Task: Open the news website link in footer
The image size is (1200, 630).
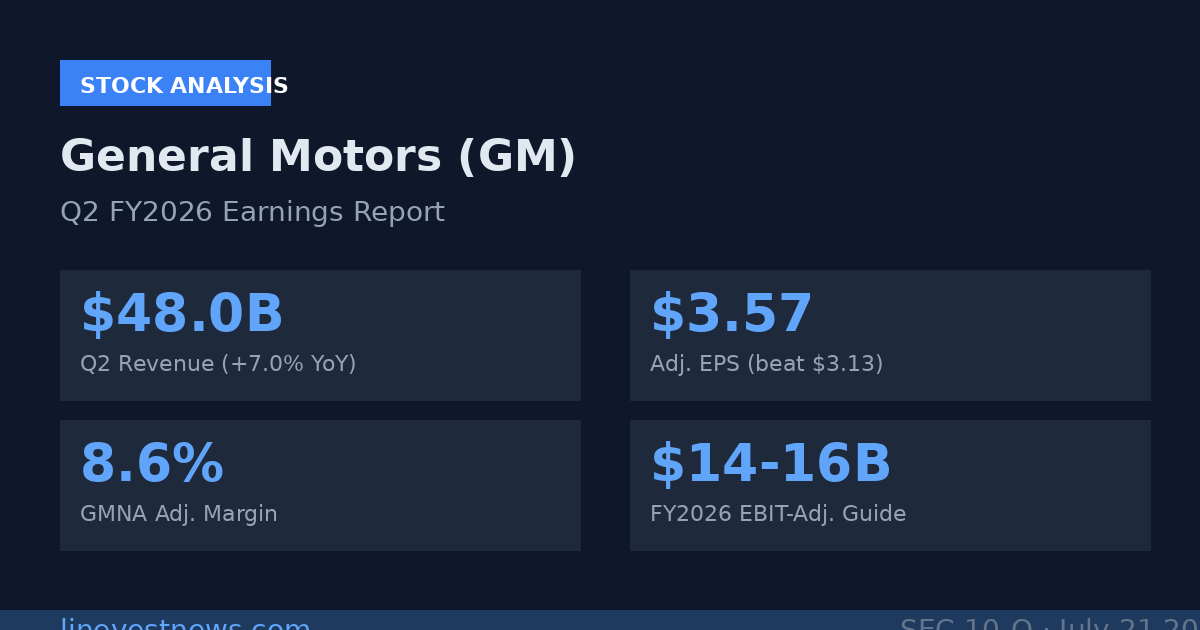Action: point(185,623)
